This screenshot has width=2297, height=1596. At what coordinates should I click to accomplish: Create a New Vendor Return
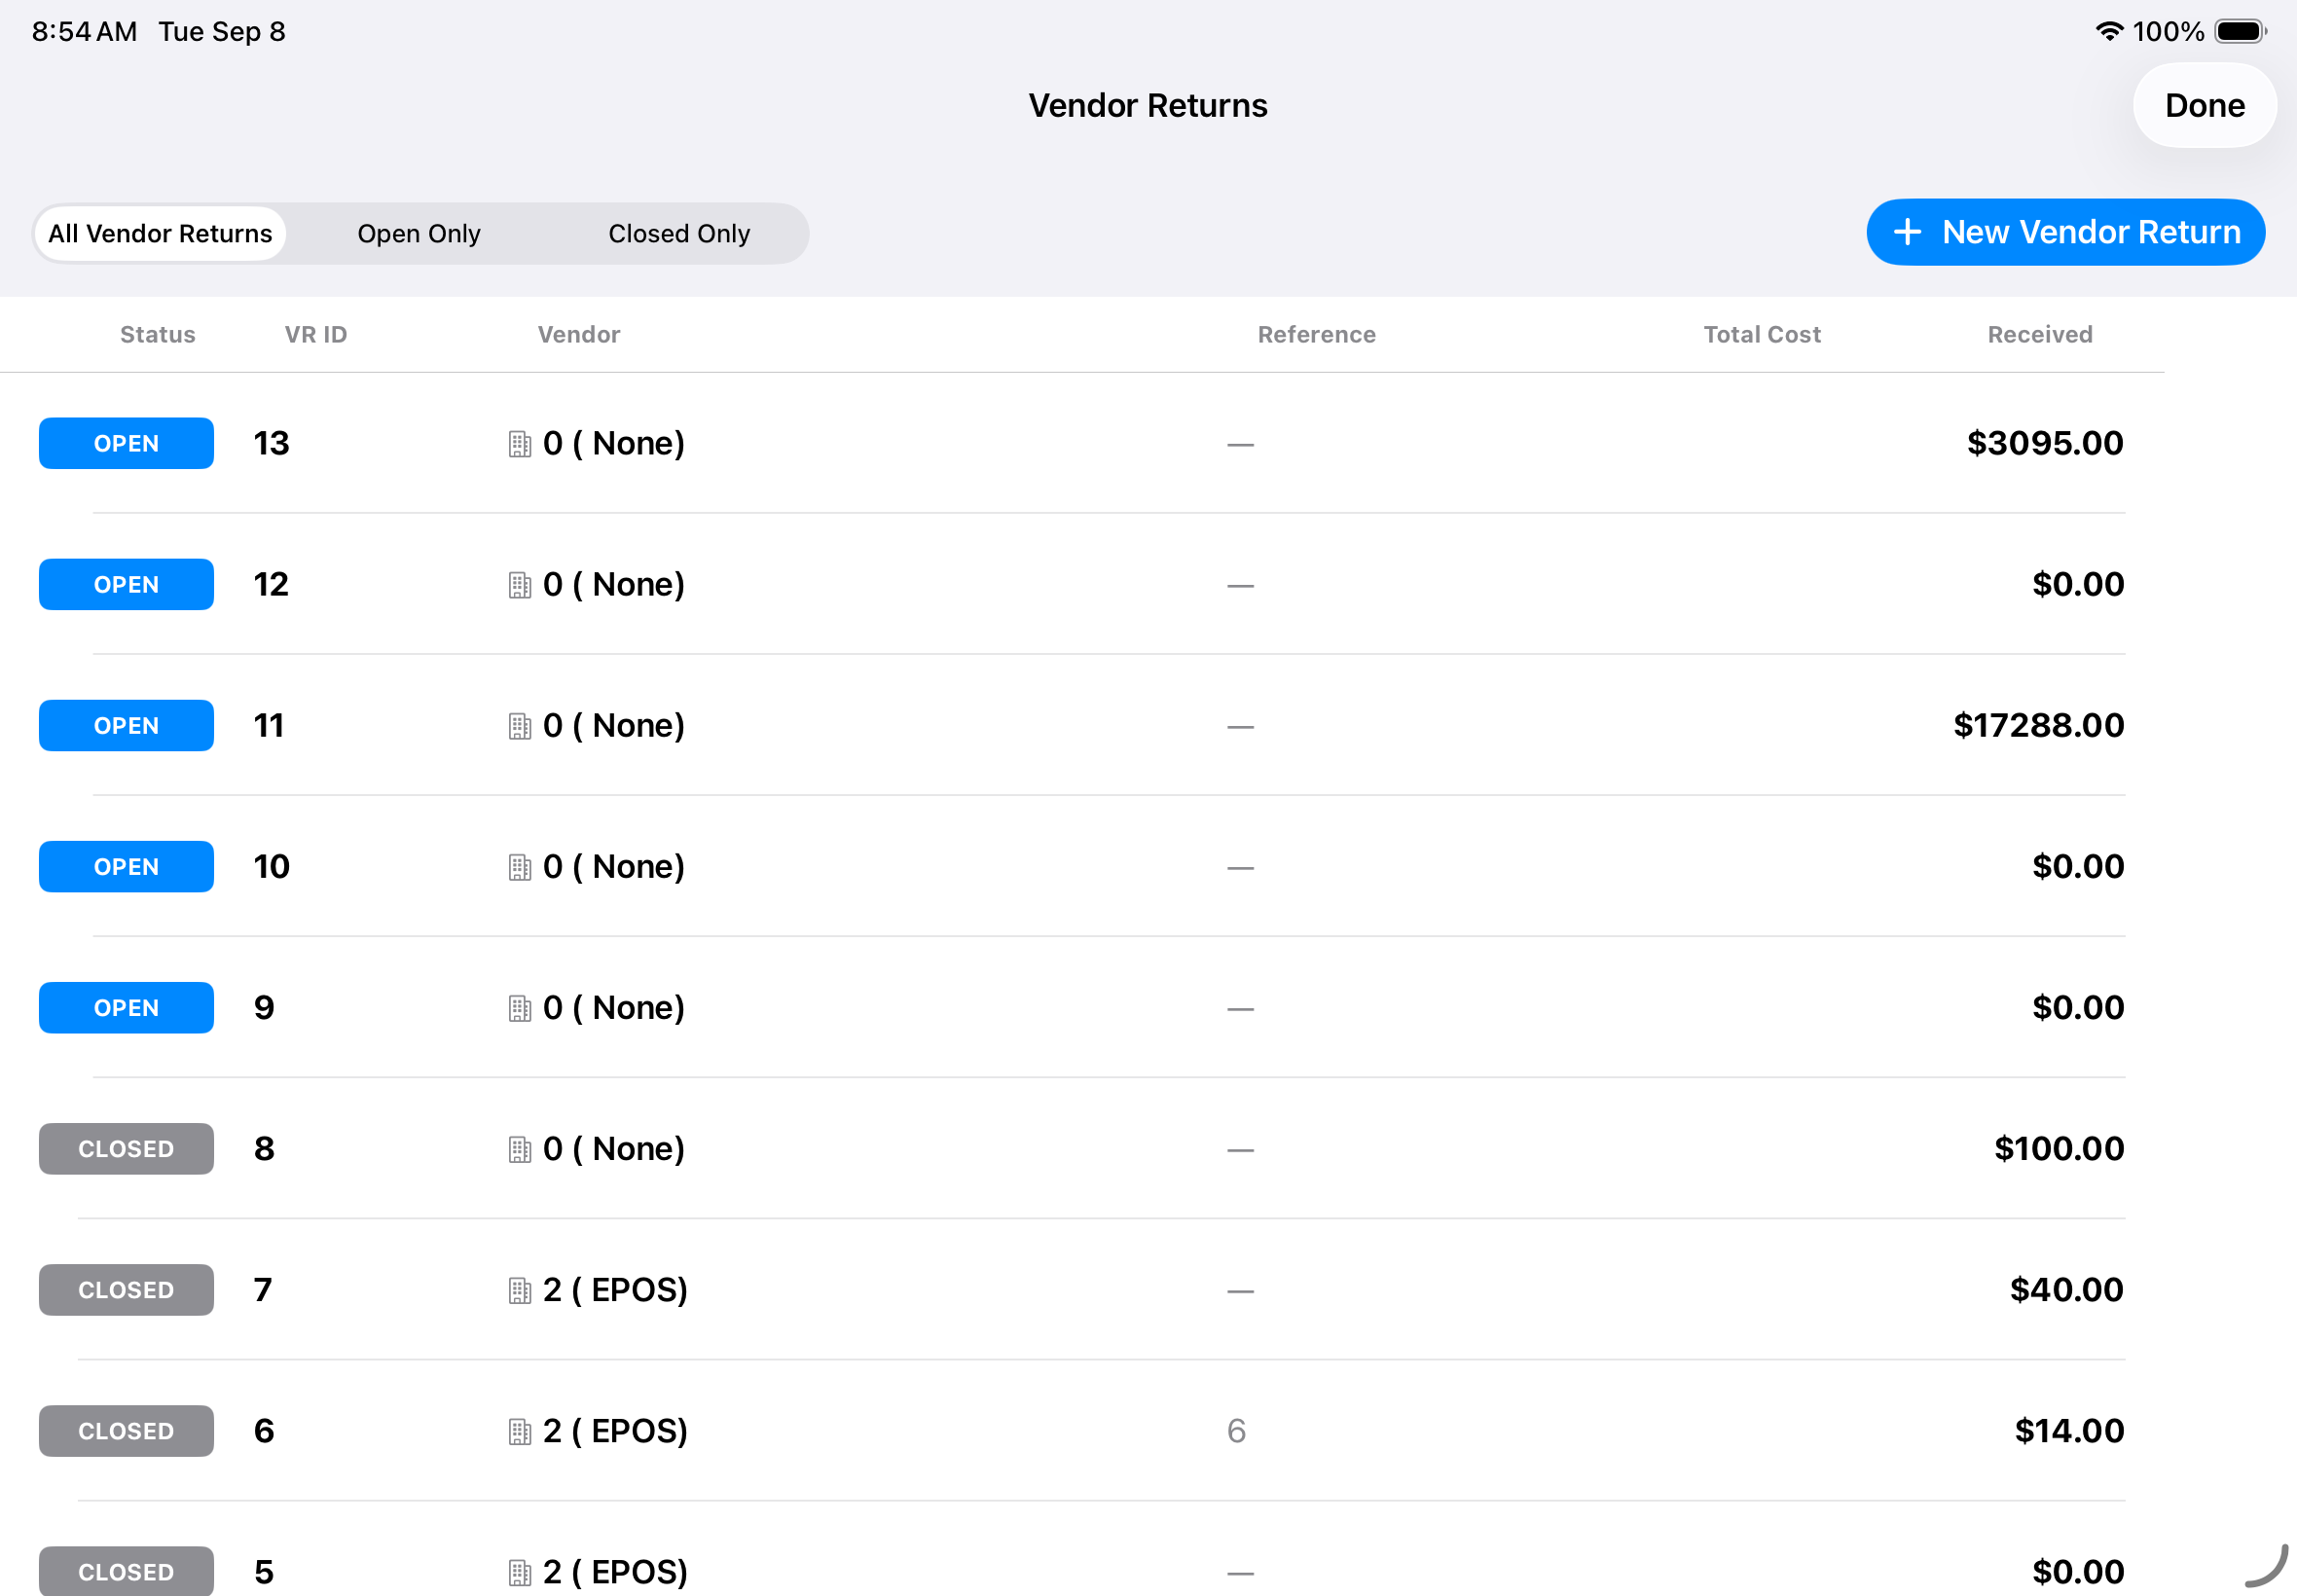(x=2065, y=232)
